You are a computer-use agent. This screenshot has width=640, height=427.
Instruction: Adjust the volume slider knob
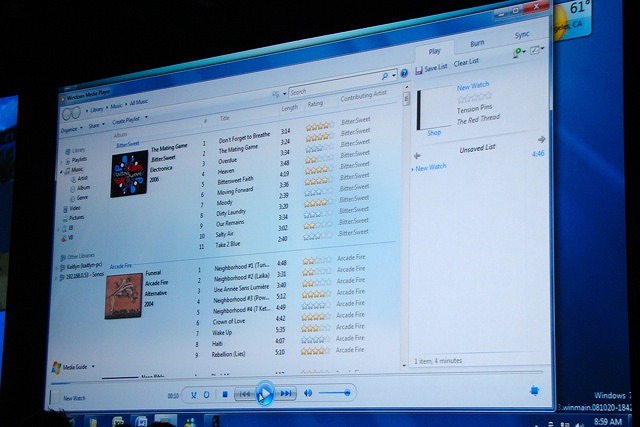347,393
